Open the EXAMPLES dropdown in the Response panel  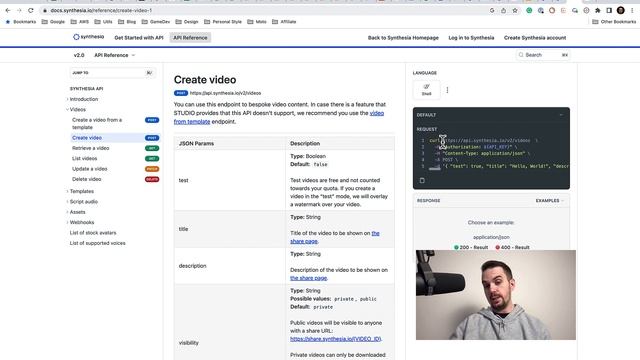(x=550, y=200)
